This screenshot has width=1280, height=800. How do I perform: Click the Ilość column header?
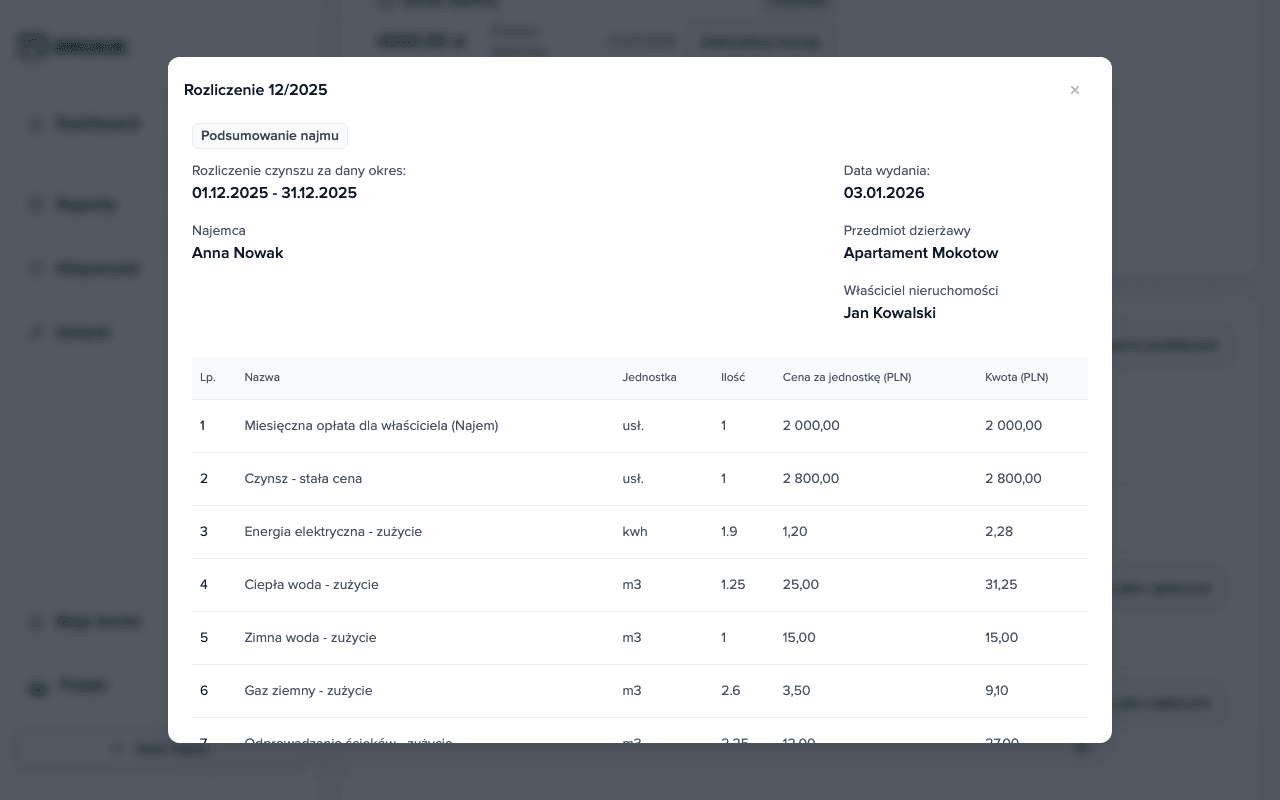point(733,378)
